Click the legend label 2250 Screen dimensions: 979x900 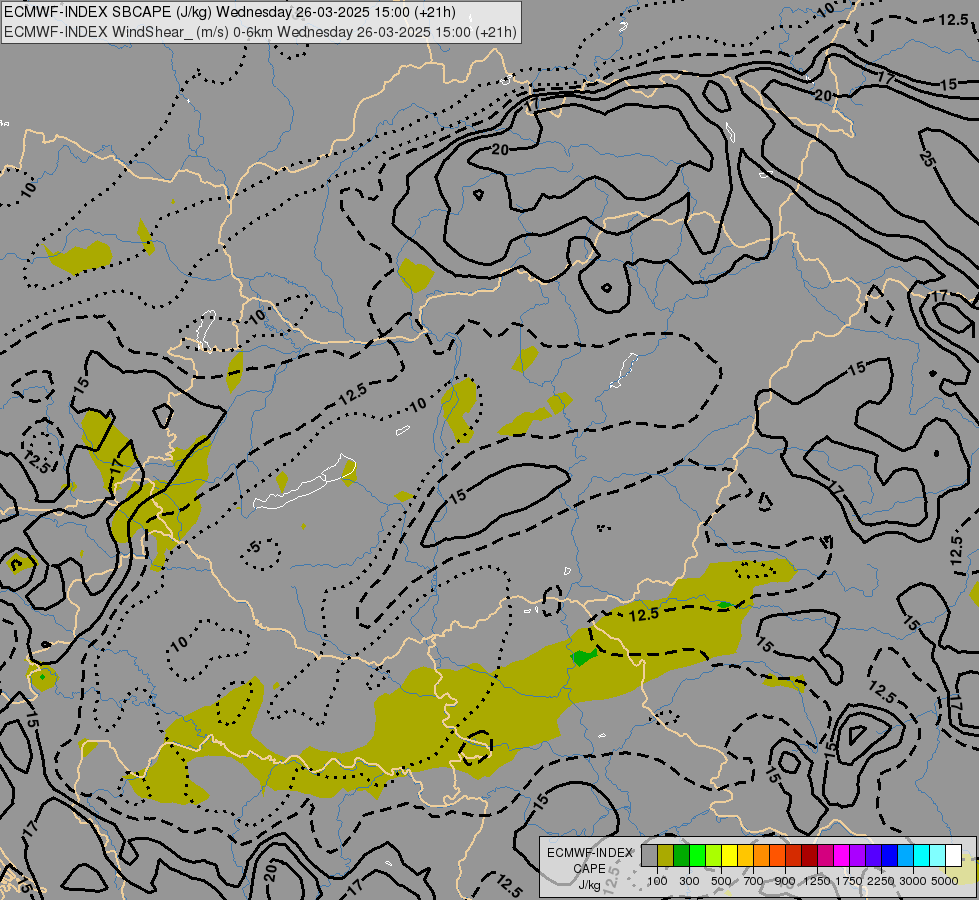[x=881, y=881]
